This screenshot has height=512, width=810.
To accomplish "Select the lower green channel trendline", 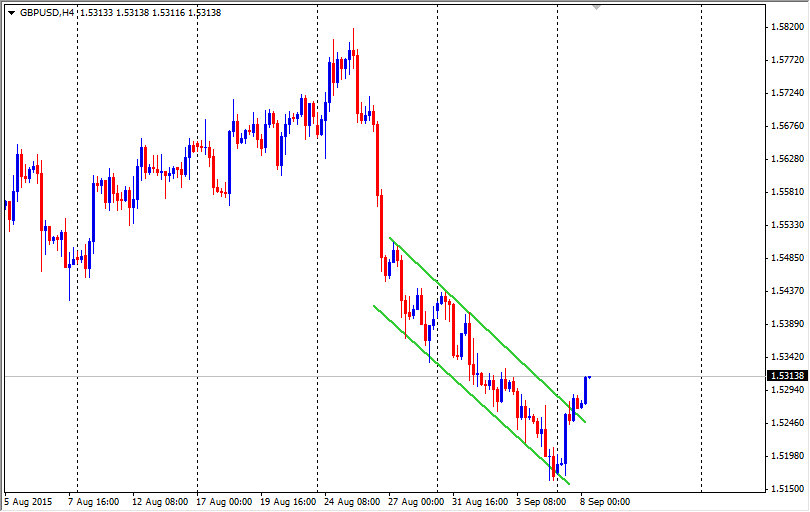I will point(471,395).
